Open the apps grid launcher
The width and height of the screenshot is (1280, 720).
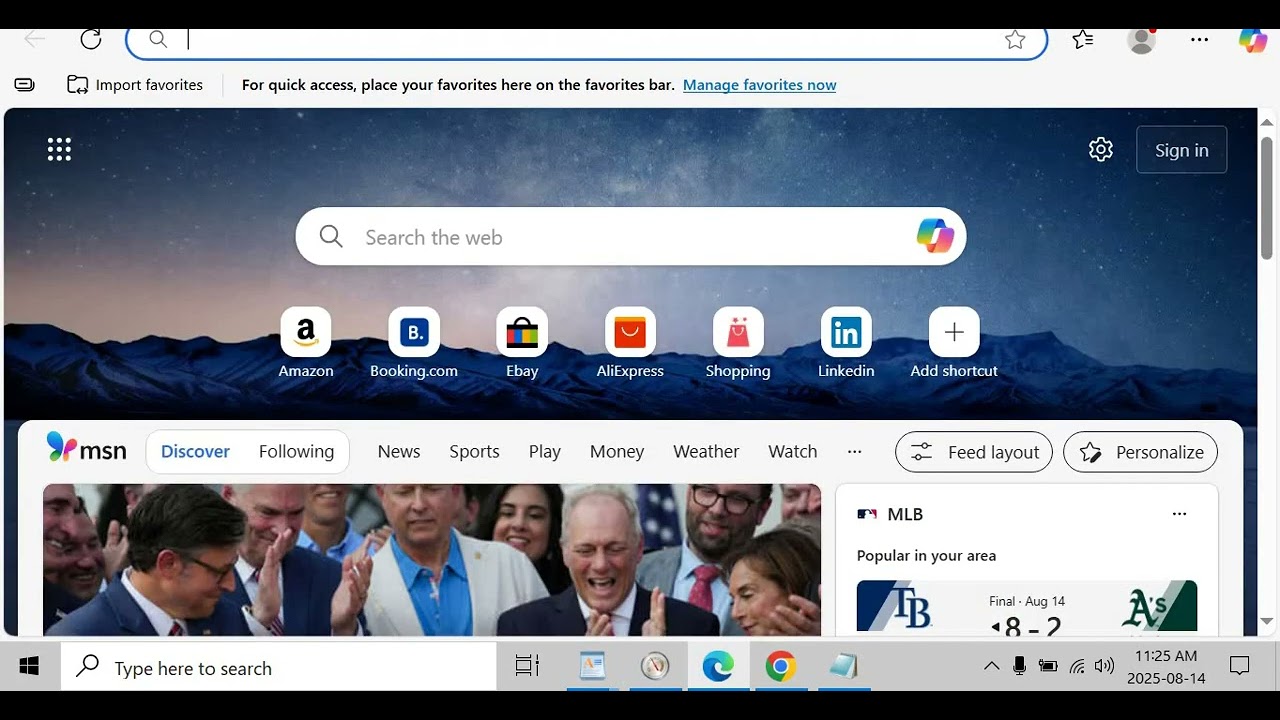[59, 150]
